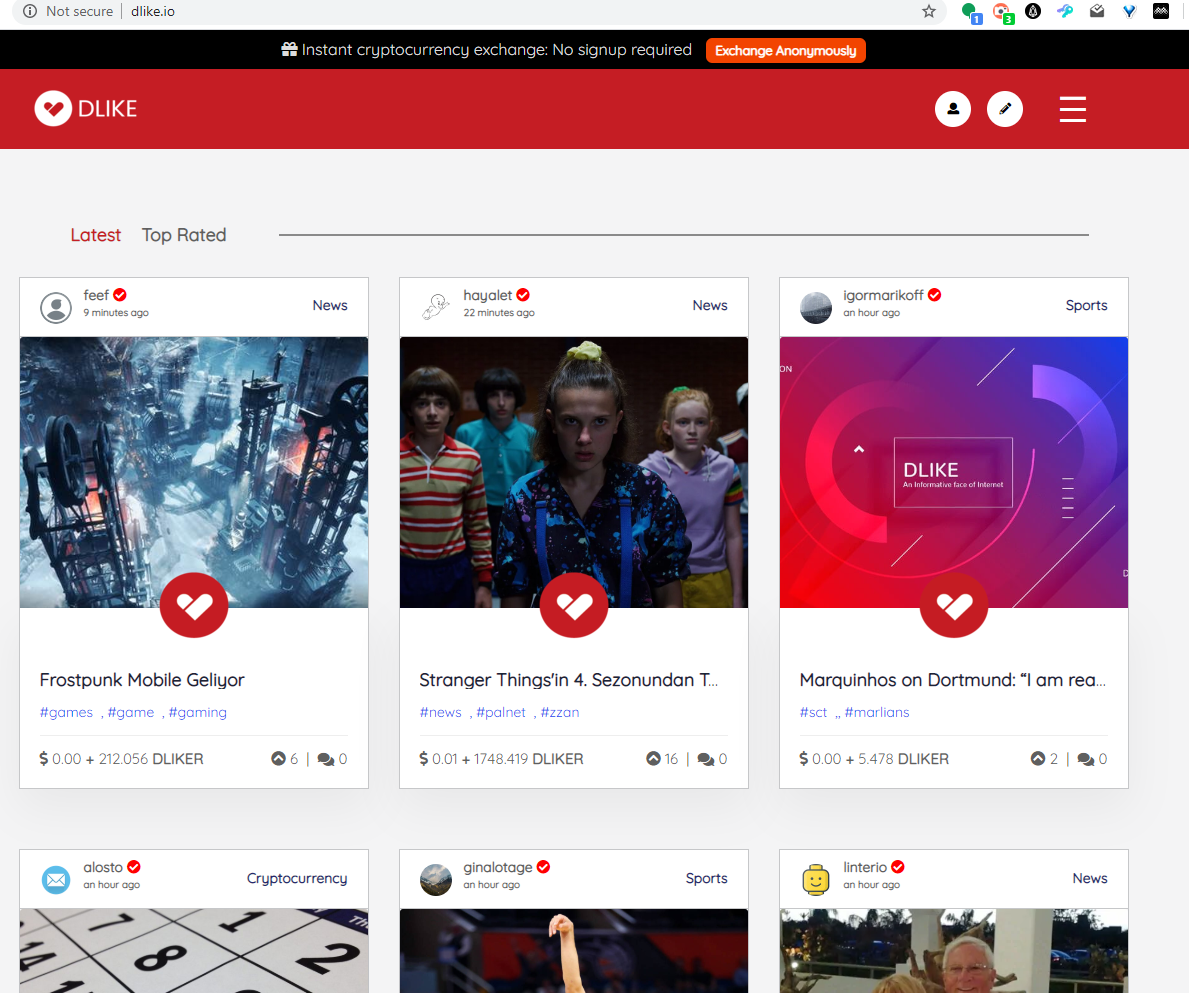Click the "$ 0.01 + 1748.419 DLIKER" payout
Viewport: 1189px width, 993px height.
click(x=501, y=759)
